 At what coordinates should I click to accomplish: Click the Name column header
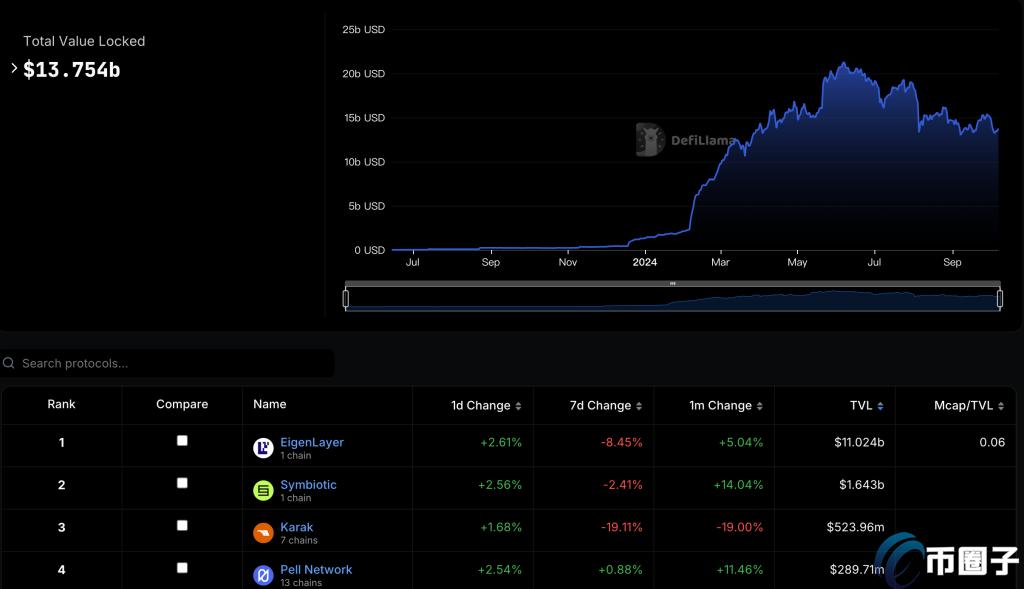pyautogui.click(x=270, y=404)
